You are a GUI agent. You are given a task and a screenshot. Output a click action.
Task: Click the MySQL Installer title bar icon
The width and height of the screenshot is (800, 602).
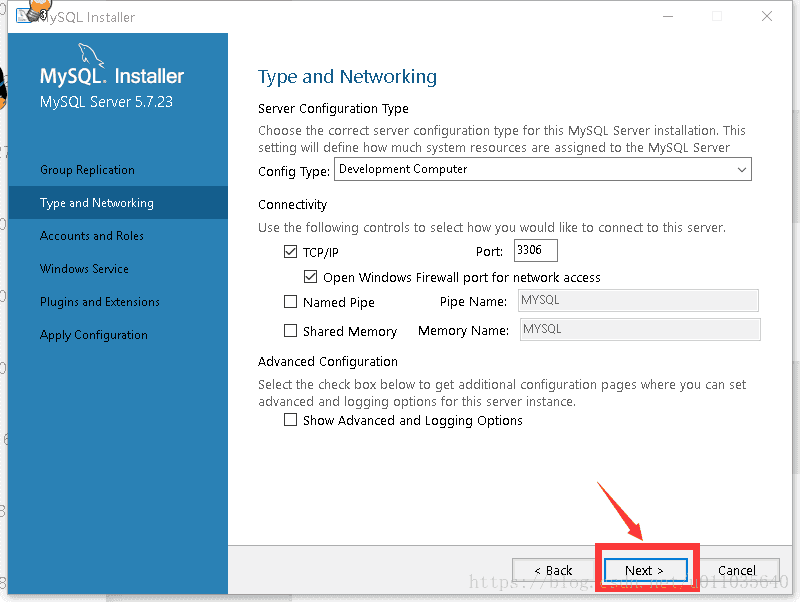point(24,16)
